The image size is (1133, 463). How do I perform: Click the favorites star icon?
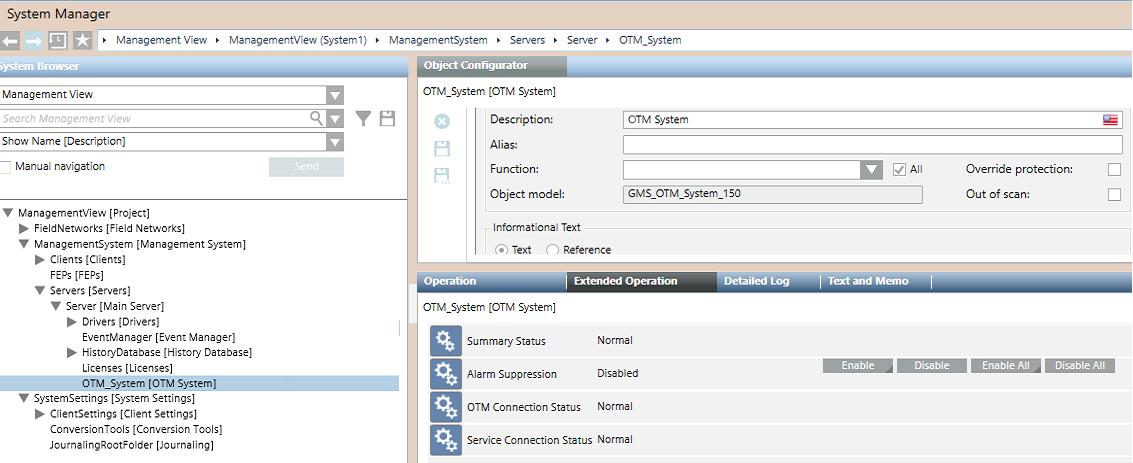pos(82,41)
